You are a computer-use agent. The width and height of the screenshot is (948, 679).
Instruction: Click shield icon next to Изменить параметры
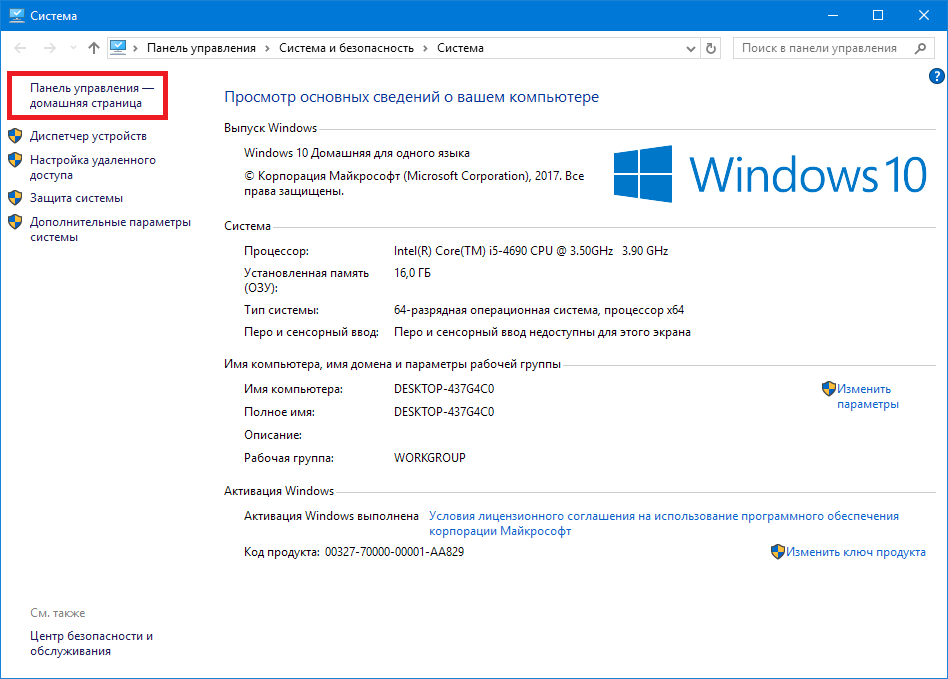[x=828, y=388]
